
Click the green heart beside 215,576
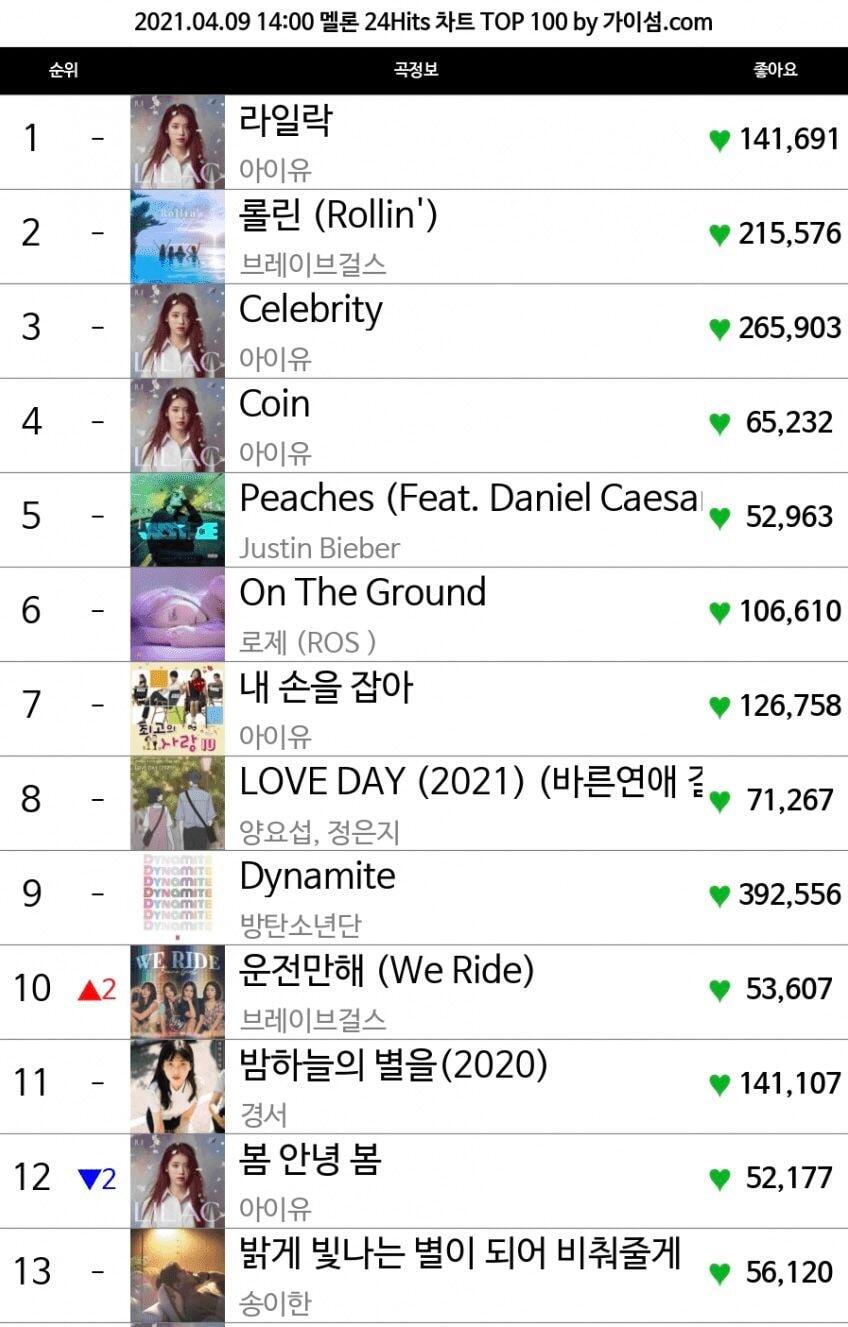(719, 234)
